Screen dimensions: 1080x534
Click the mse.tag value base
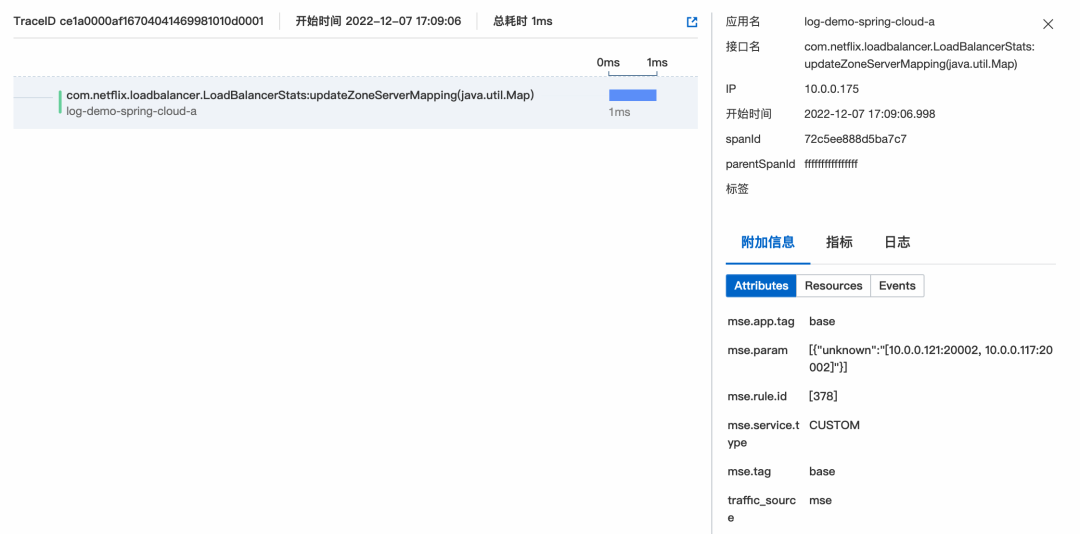[x=822, y=471]
